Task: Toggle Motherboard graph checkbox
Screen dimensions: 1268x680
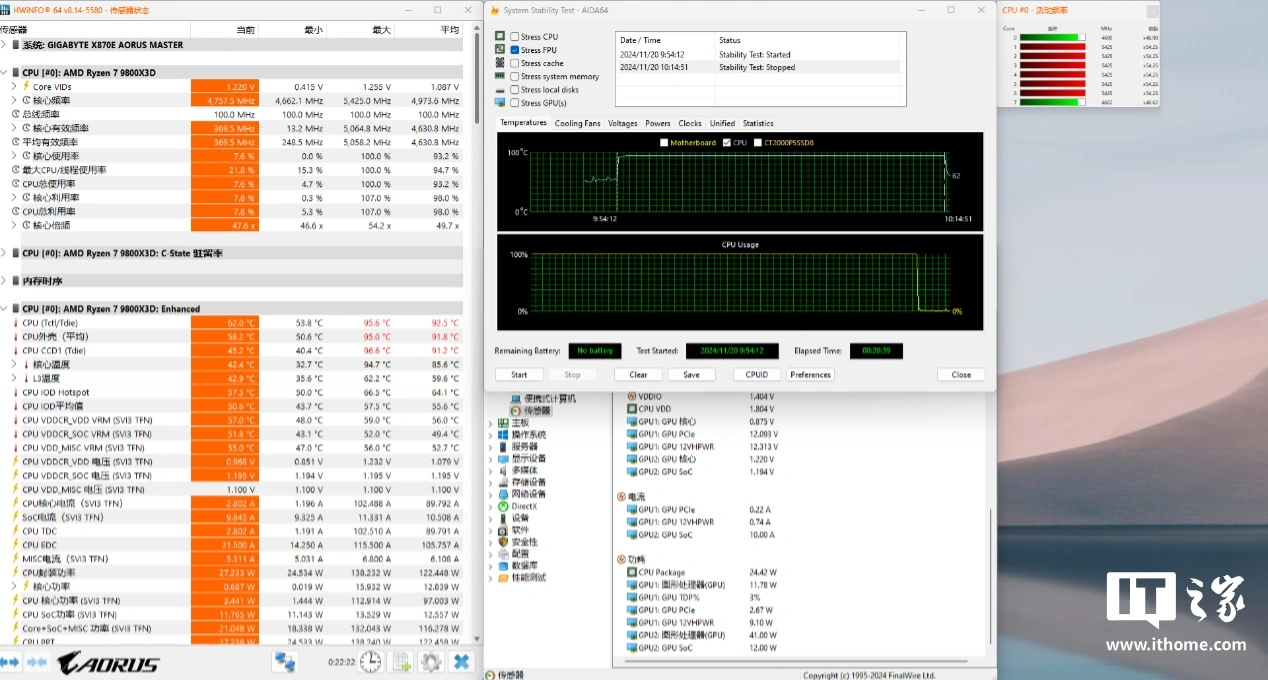Action: tap(665, 143)
